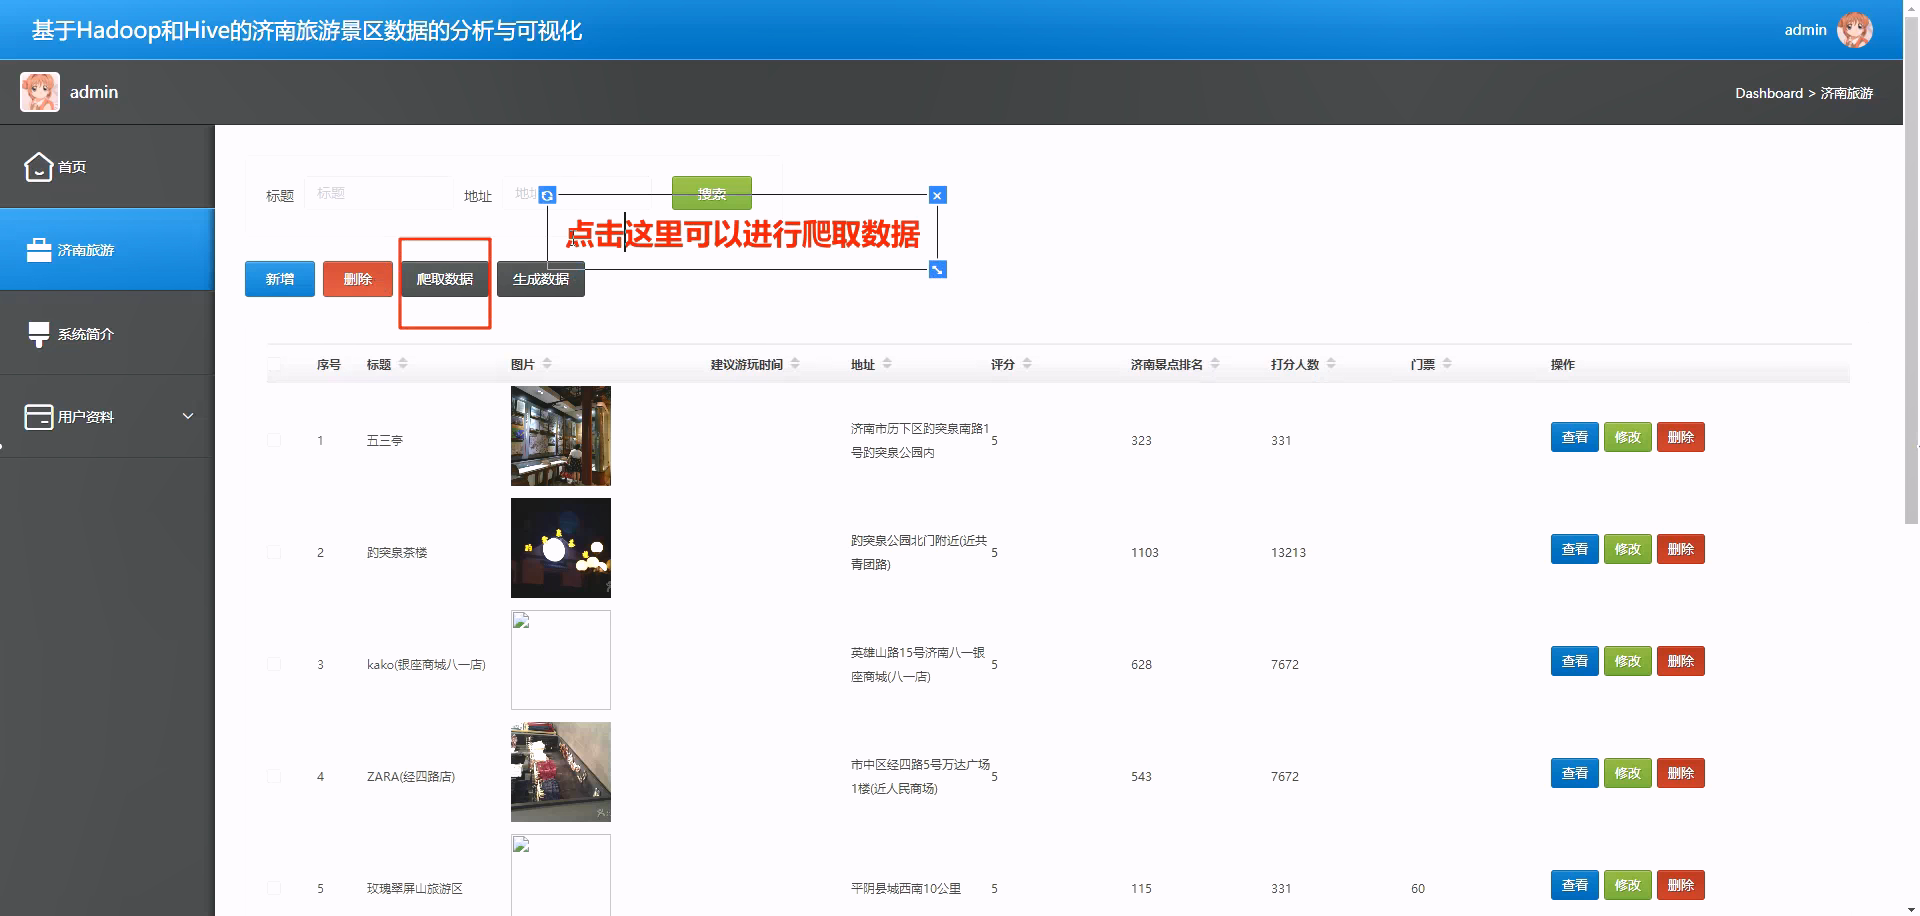Click the card icon beside 用户资料
The image size is (1920, 916).
[x=38, y=416]
